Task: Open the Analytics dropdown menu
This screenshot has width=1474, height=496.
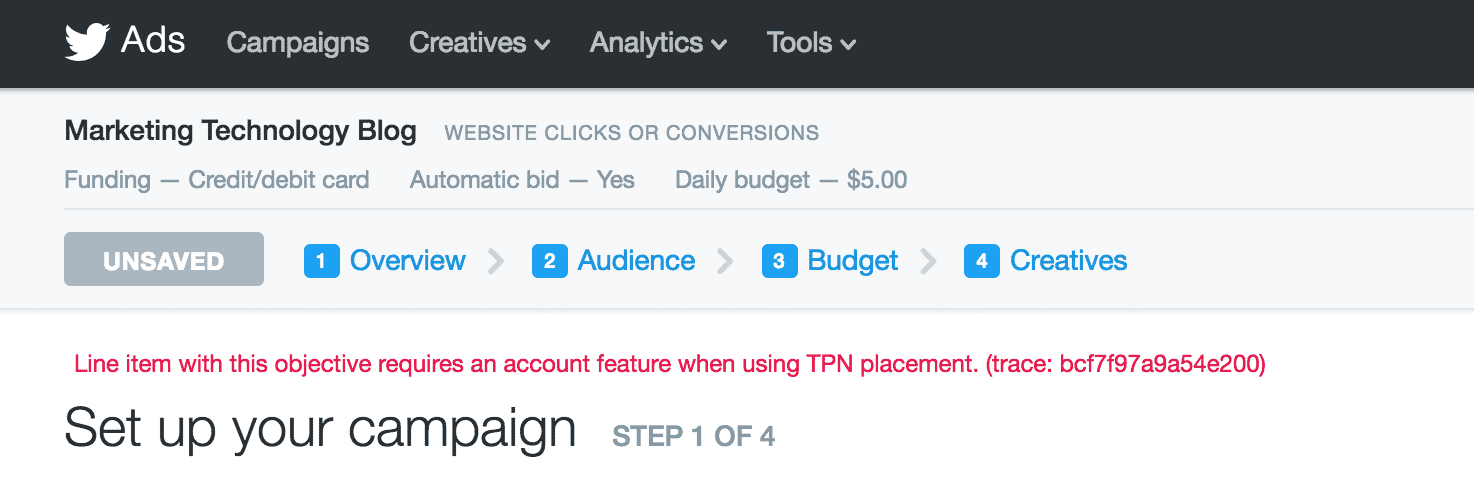Action: [x=658, y=43]
